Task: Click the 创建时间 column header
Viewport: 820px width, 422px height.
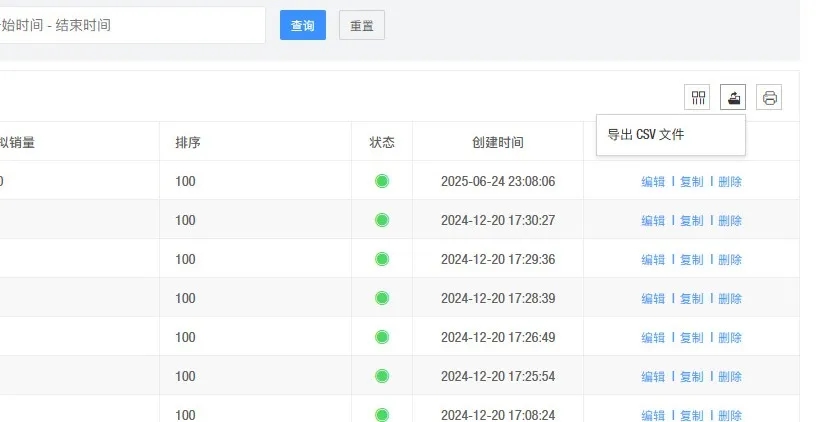Action: pos(498,143)
